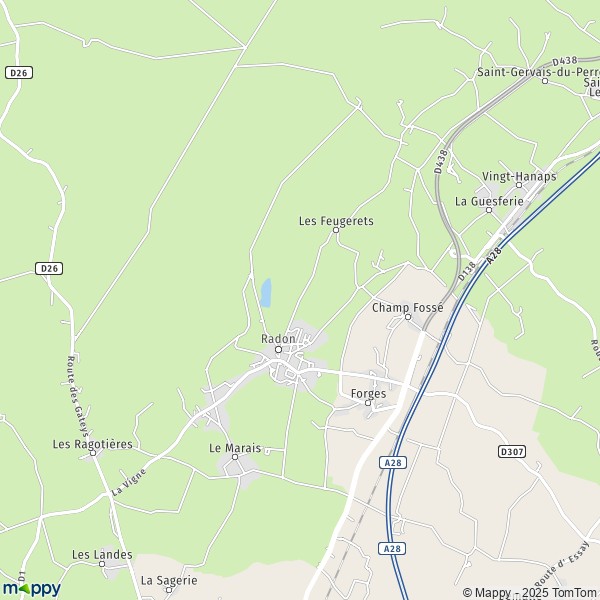Screen dimensions: 600x600
Task: Click the La Vigne road label
Action: click(129, 482)
